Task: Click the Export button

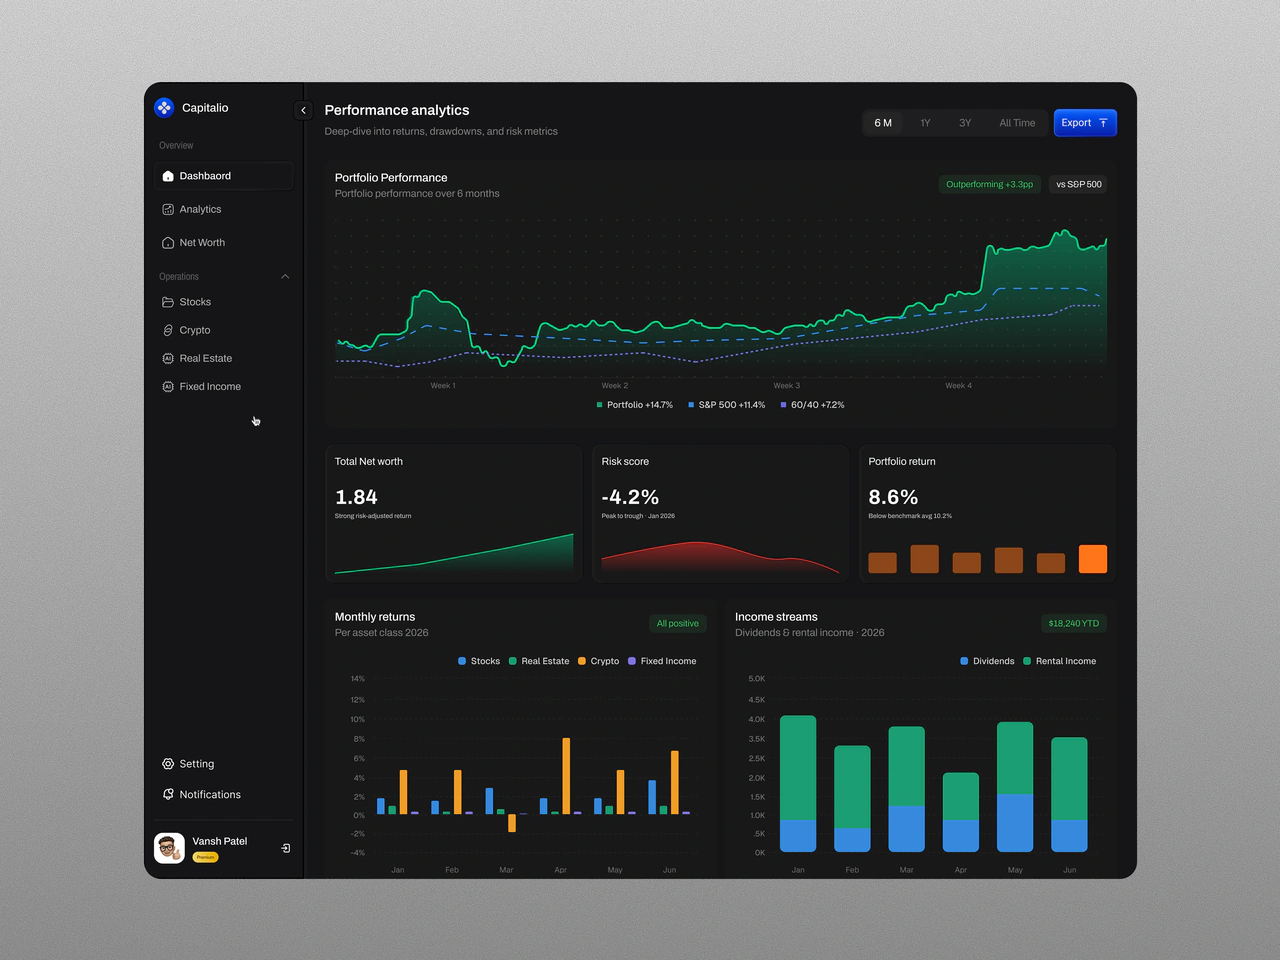Action: tap(1085, 123)
